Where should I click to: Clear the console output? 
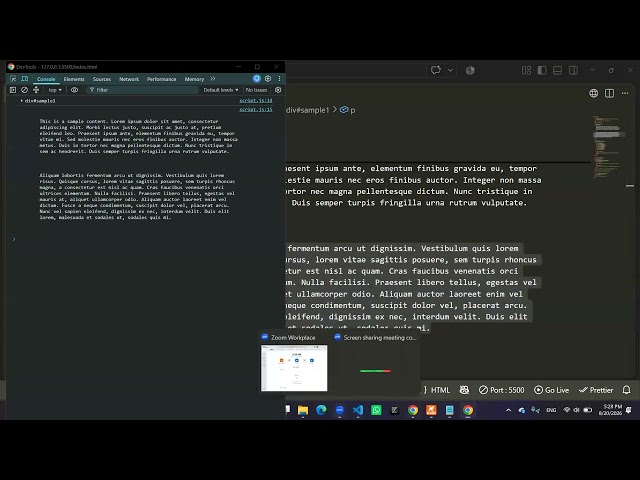(x=24, y=90)
